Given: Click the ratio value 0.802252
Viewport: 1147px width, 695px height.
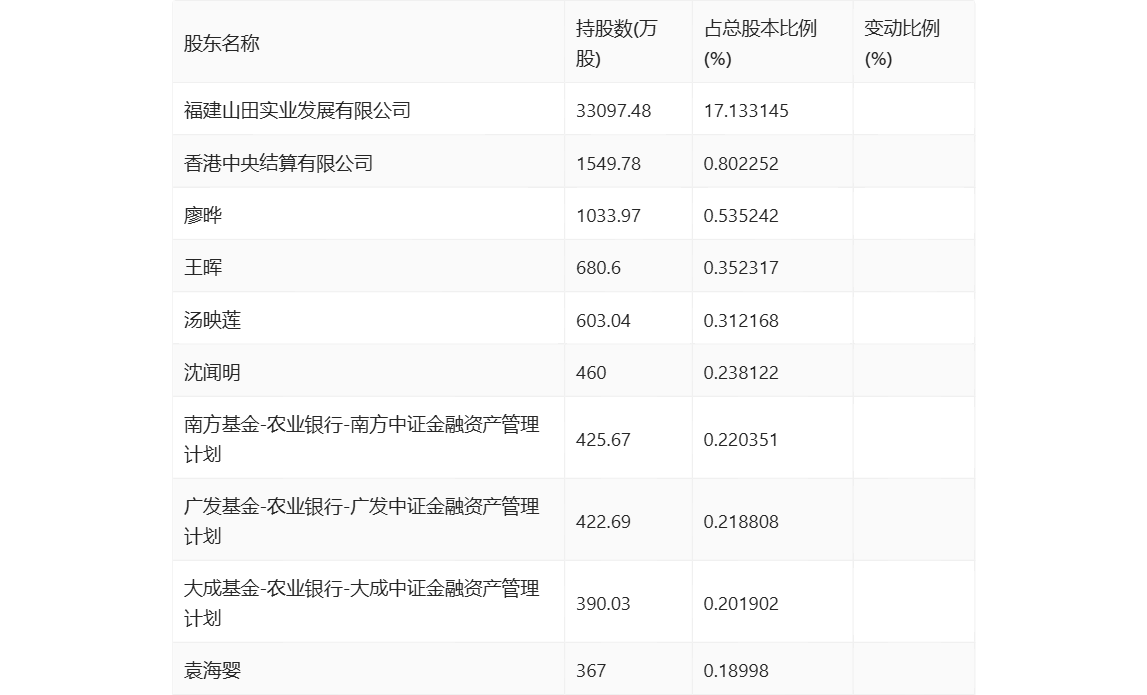Looking at the screenshot, I should click(x=741, y=163).
